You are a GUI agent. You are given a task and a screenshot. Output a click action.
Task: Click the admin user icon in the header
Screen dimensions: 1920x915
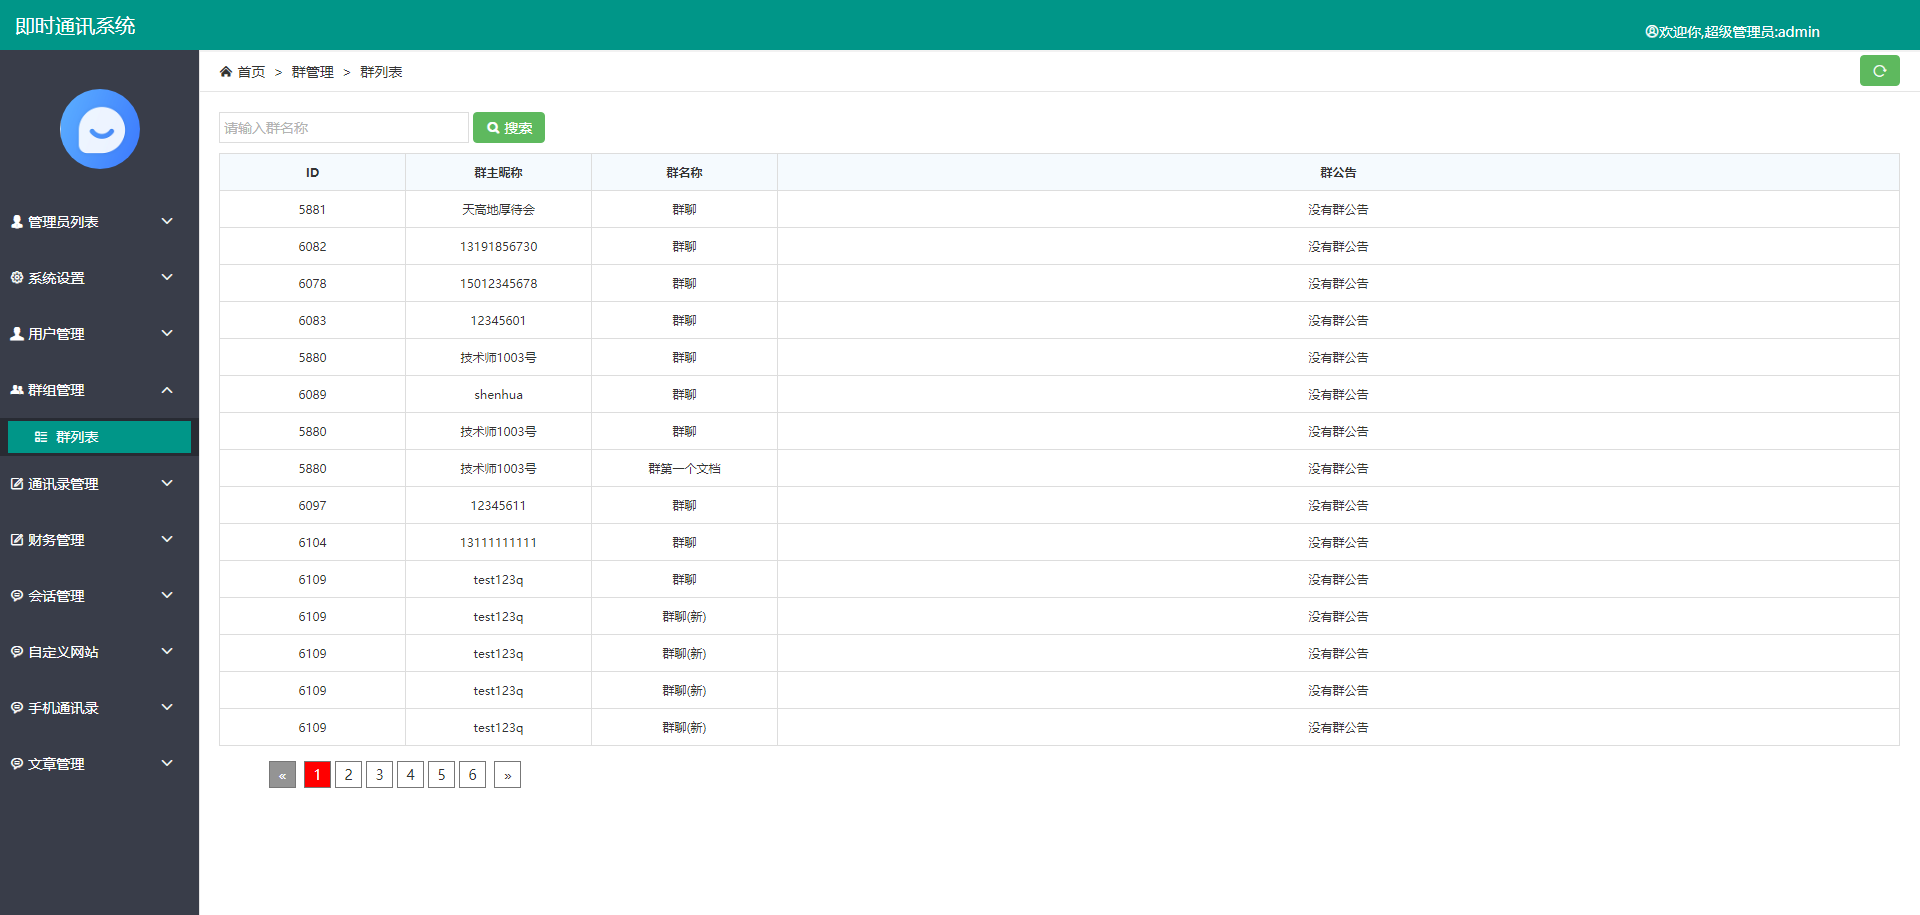(1650, 31)
